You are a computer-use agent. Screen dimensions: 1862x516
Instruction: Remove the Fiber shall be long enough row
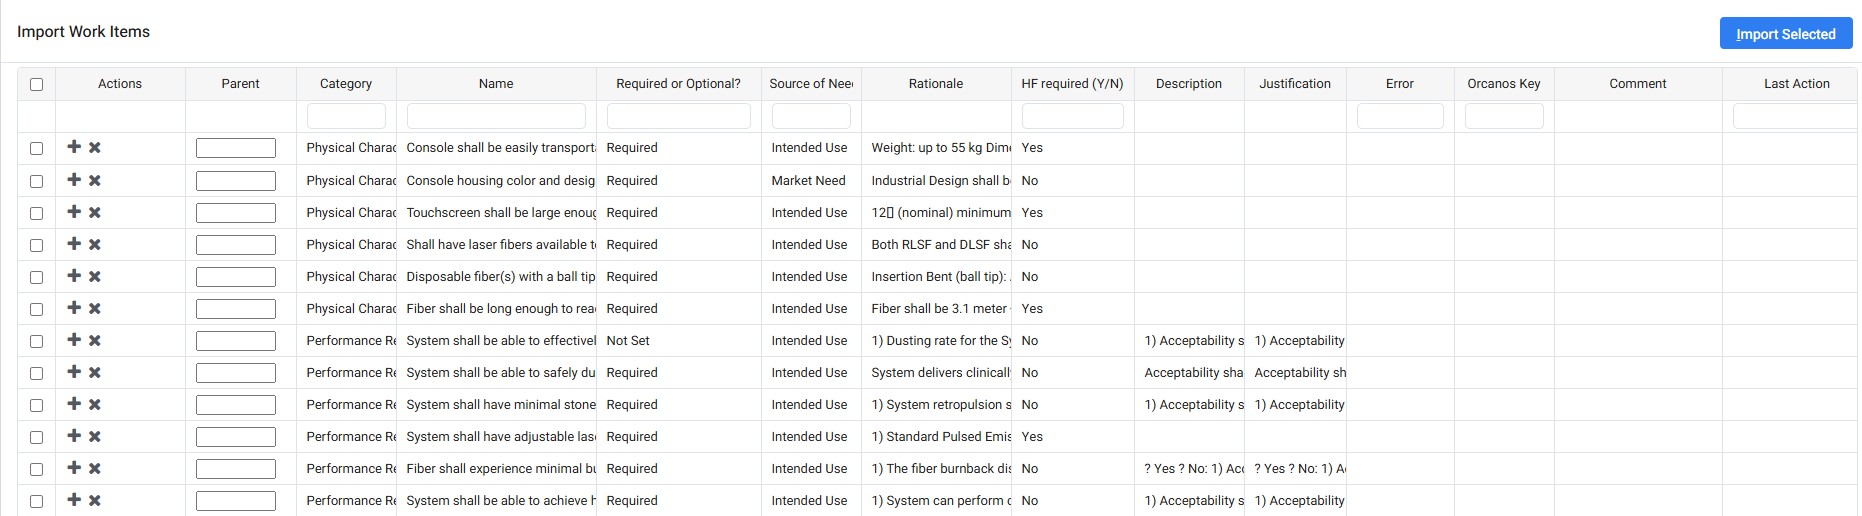point(95,308)
